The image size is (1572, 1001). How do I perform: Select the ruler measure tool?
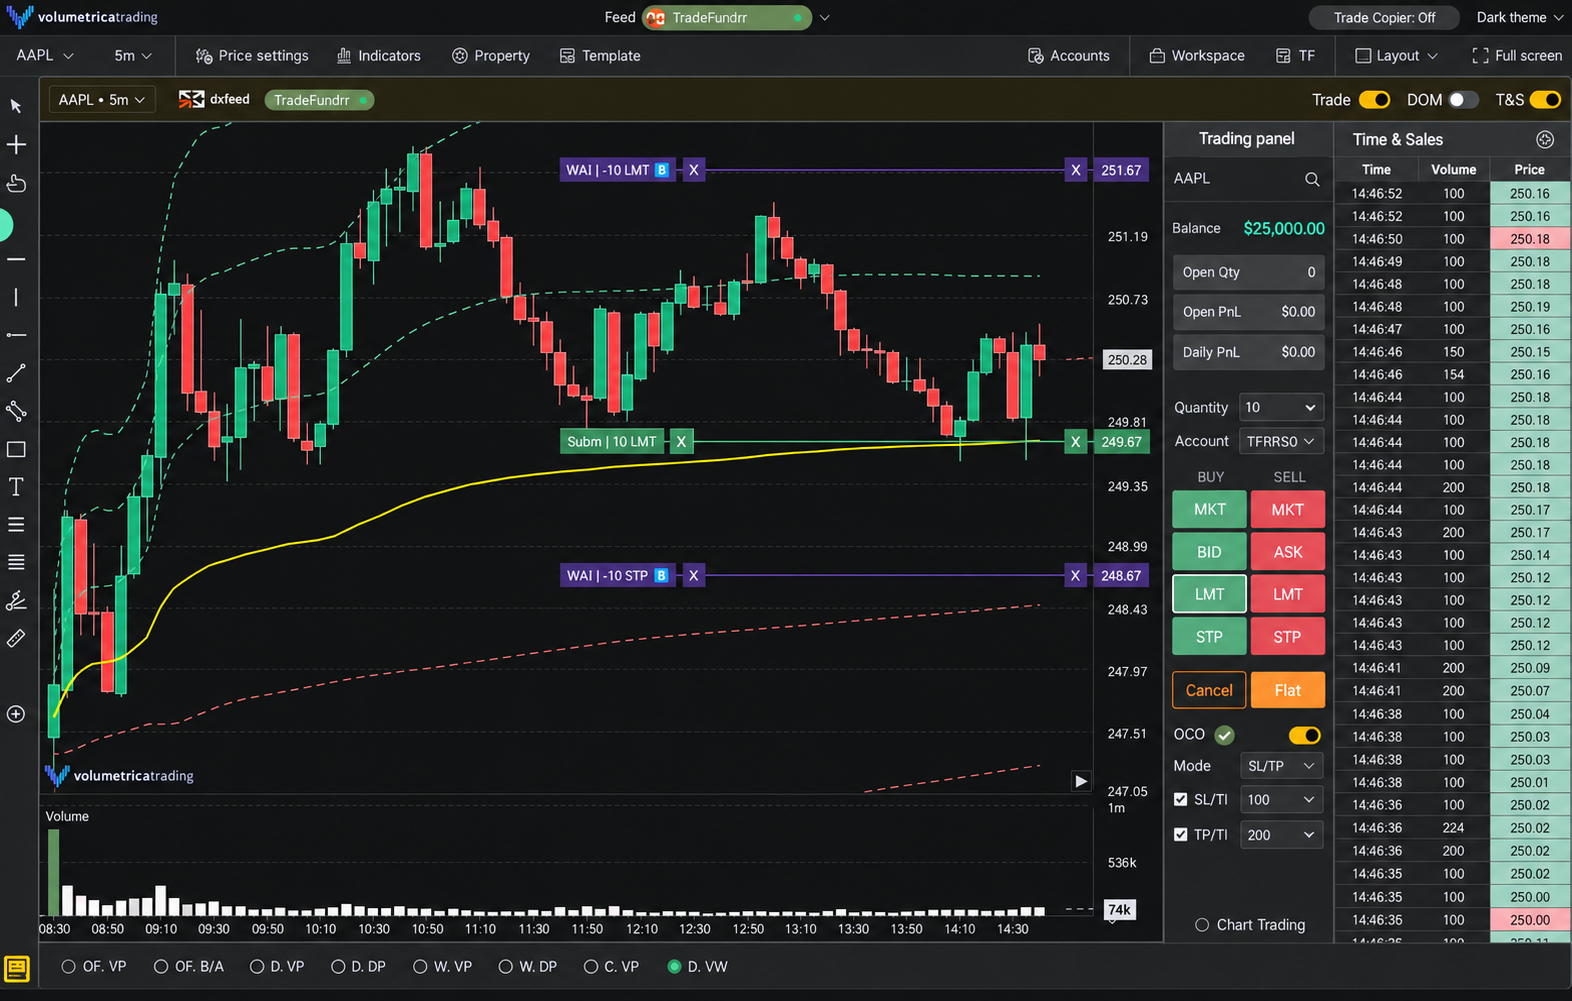point(16,638)
